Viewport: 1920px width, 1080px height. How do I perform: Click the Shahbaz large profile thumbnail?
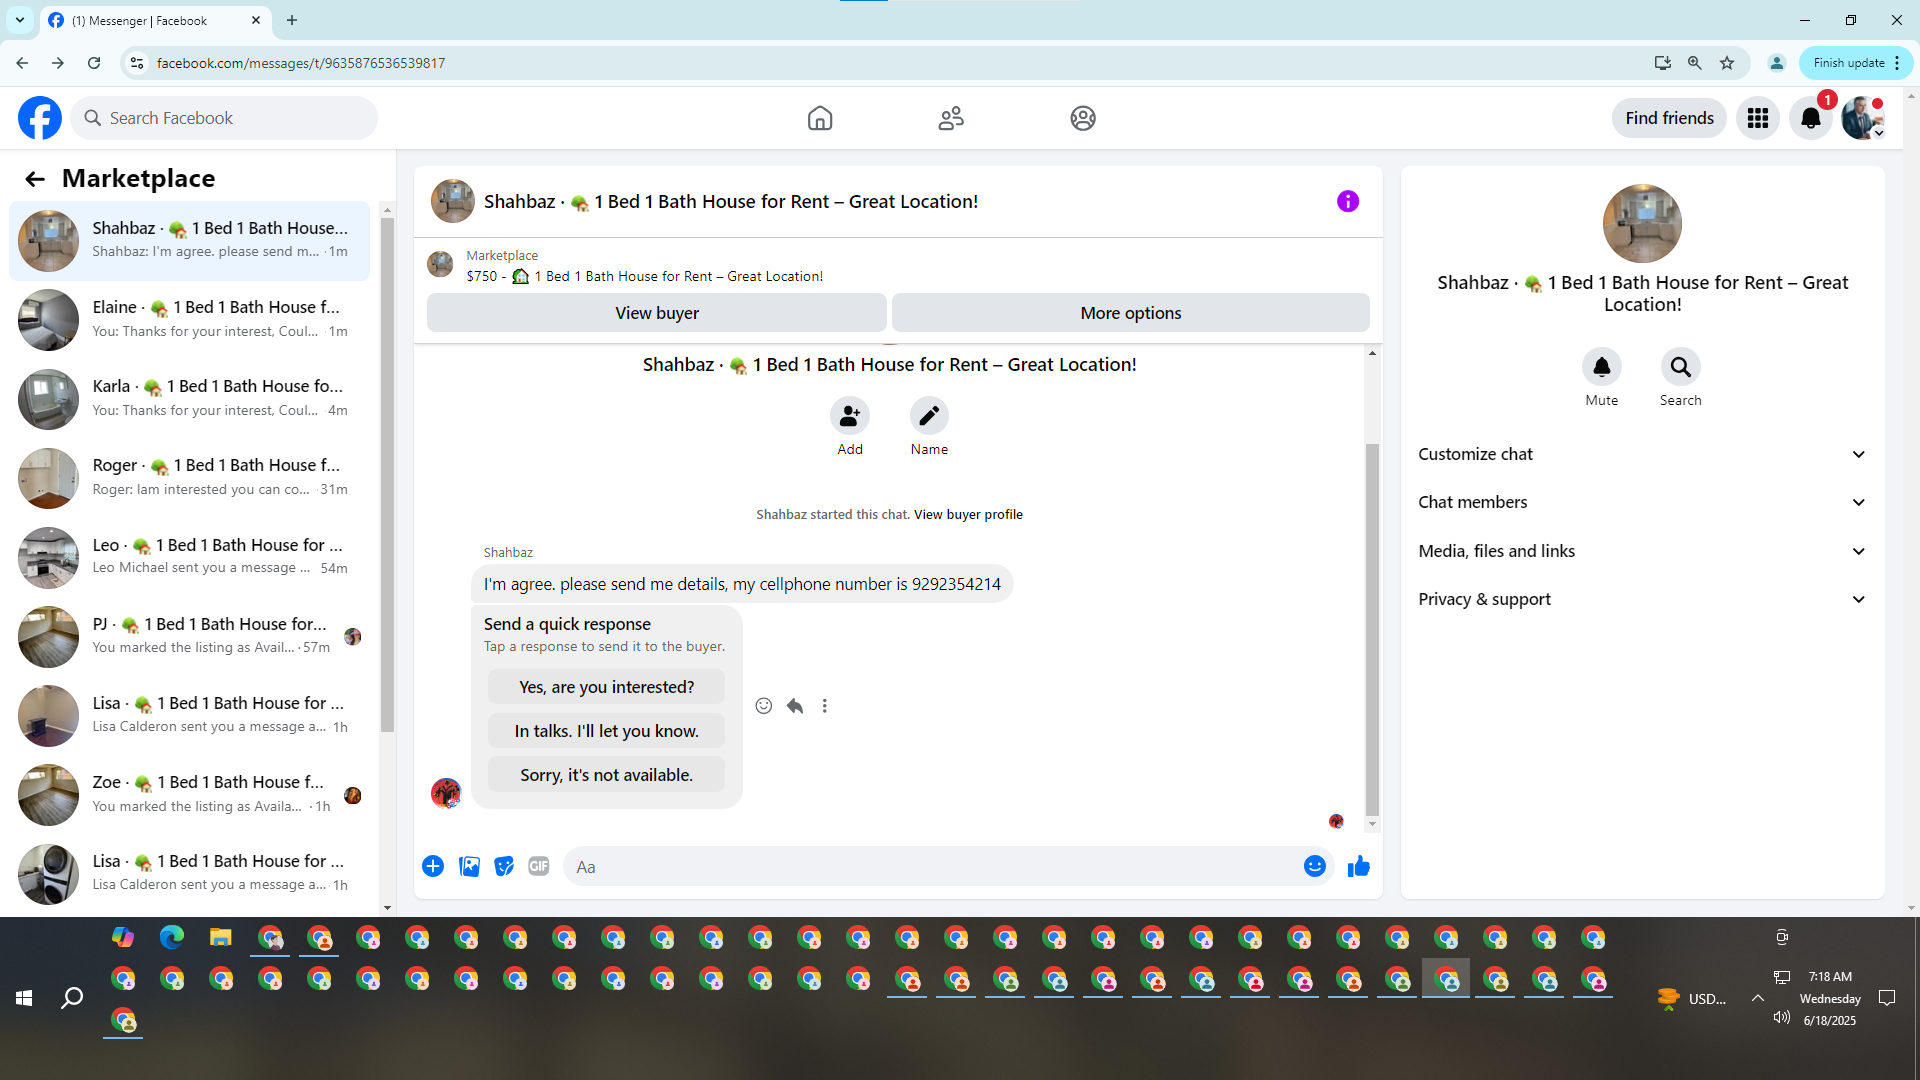pos(1642,224)
